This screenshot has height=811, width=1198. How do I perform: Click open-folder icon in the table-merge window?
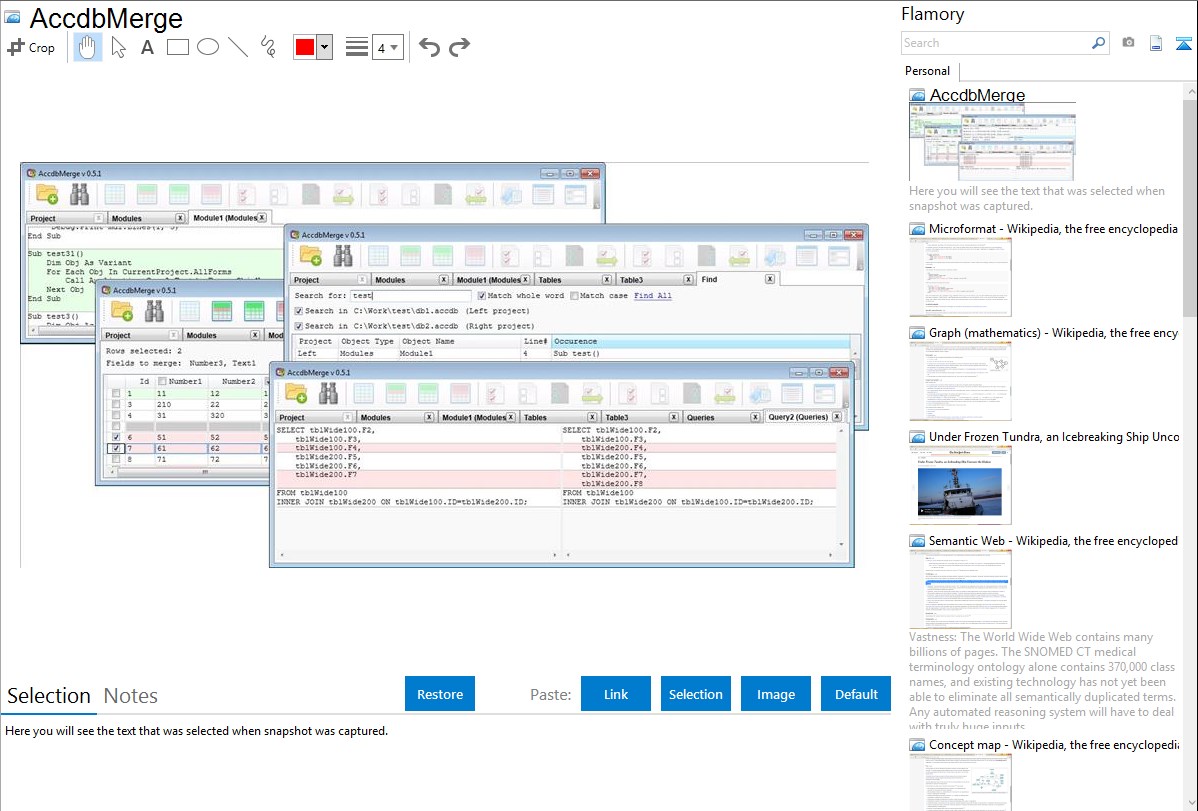[122, 310]
